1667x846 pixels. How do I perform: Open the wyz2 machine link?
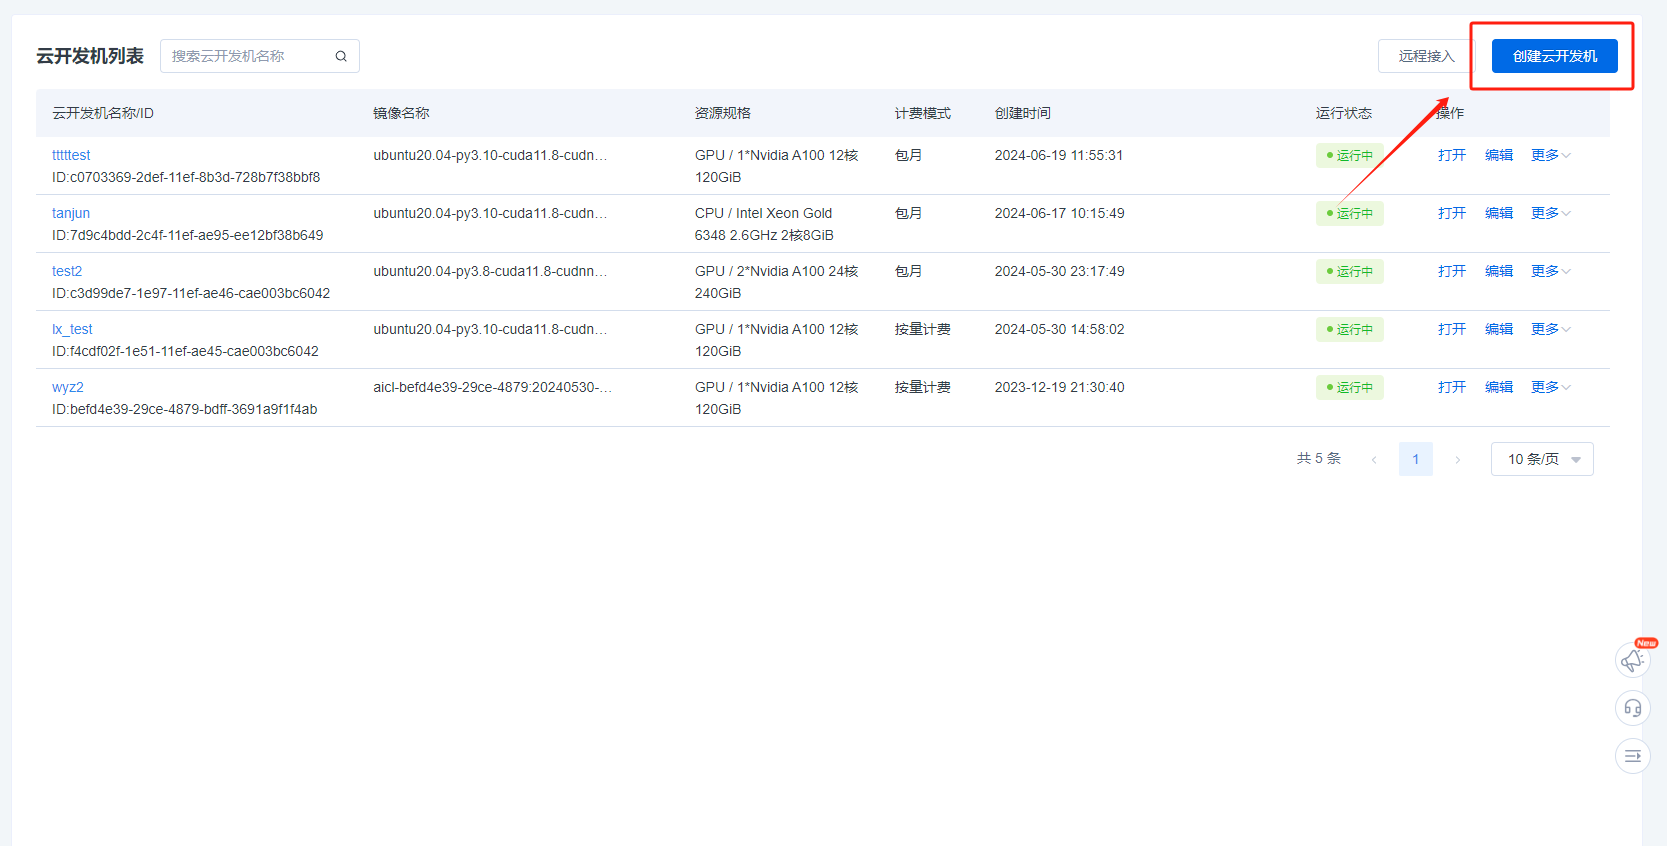pyautogui.click(x=68, y=387)
